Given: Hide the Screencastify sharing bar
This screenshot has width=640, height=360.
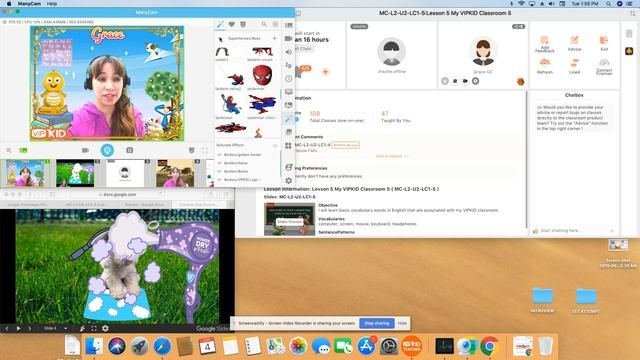Looking at the screenshot, I should pos(402,323).
